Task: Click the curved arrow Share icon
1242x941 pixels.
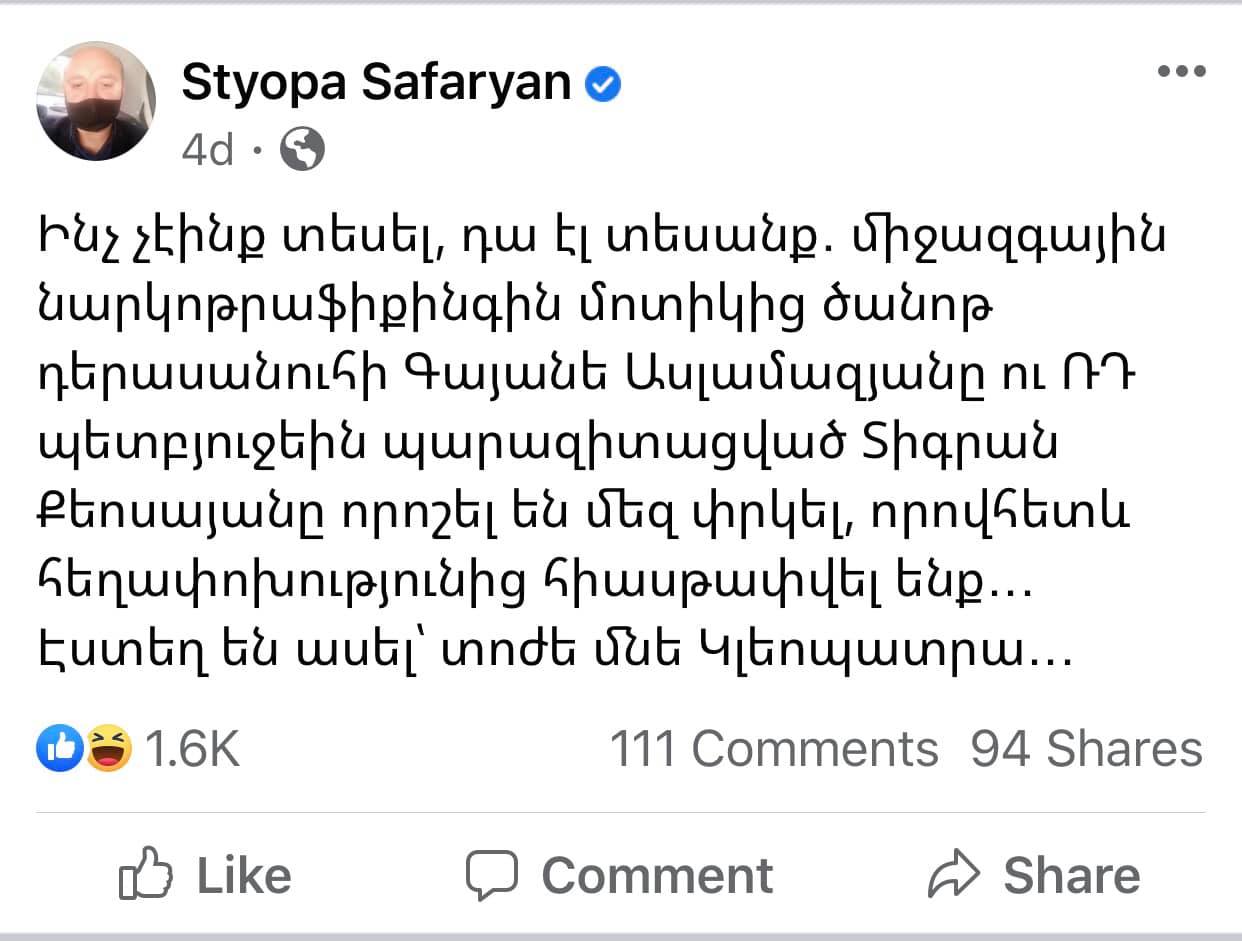Action: (957, 875)
